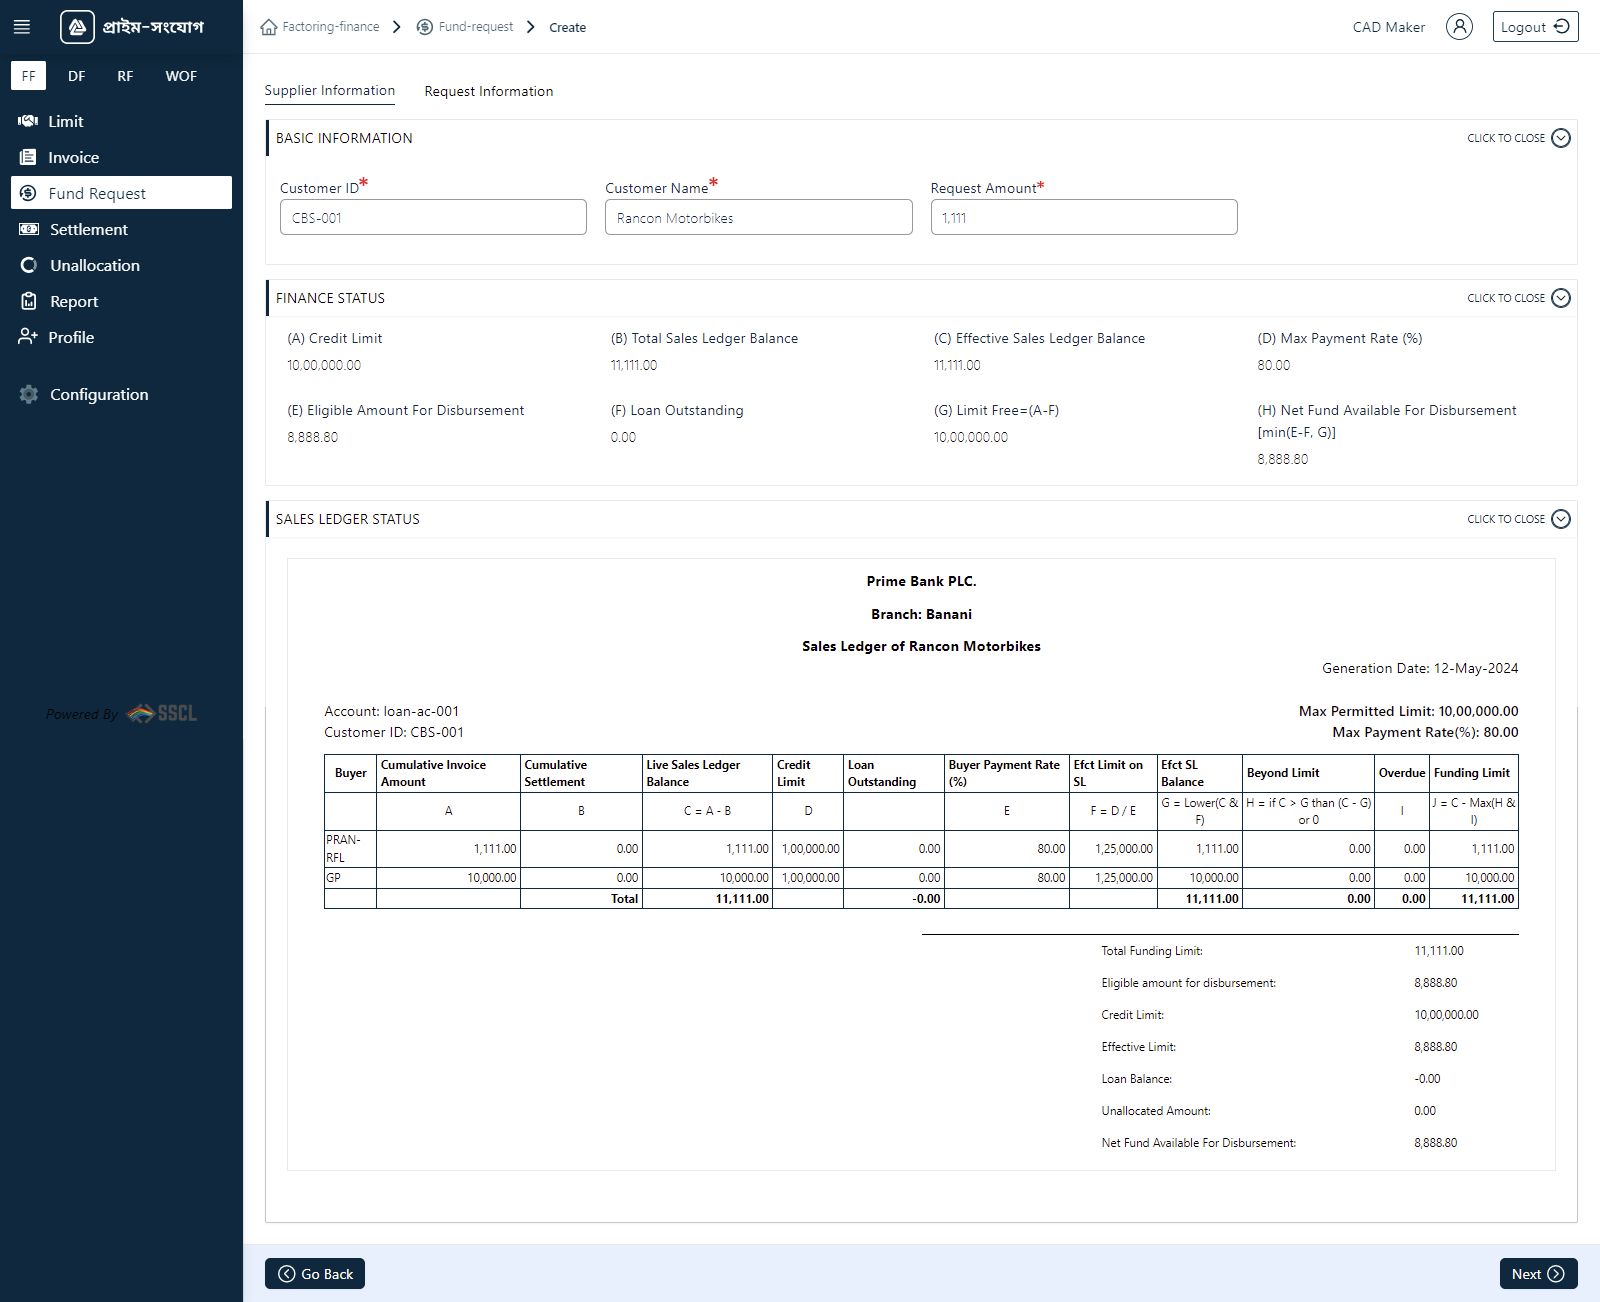Click the Beyond Limit column header

click(x=1308, y=773)
